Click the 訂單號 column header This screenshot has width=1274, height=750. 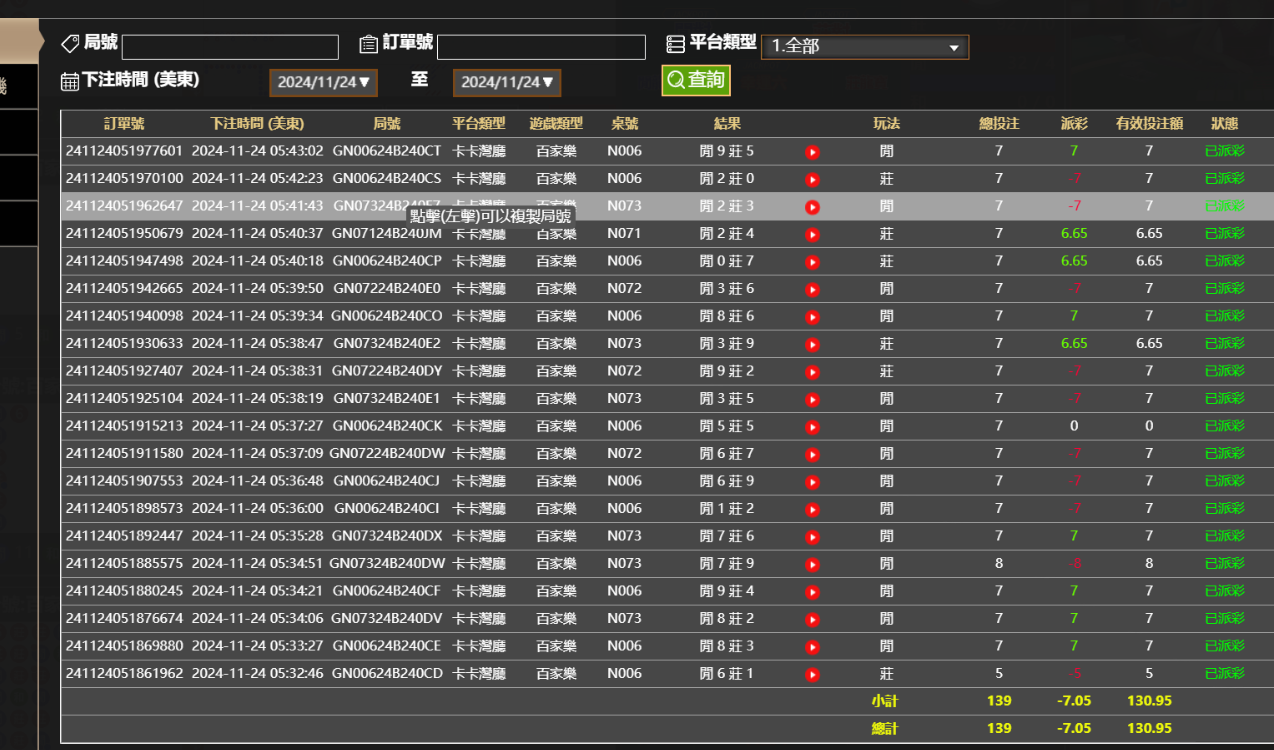[x=124, y=124]
